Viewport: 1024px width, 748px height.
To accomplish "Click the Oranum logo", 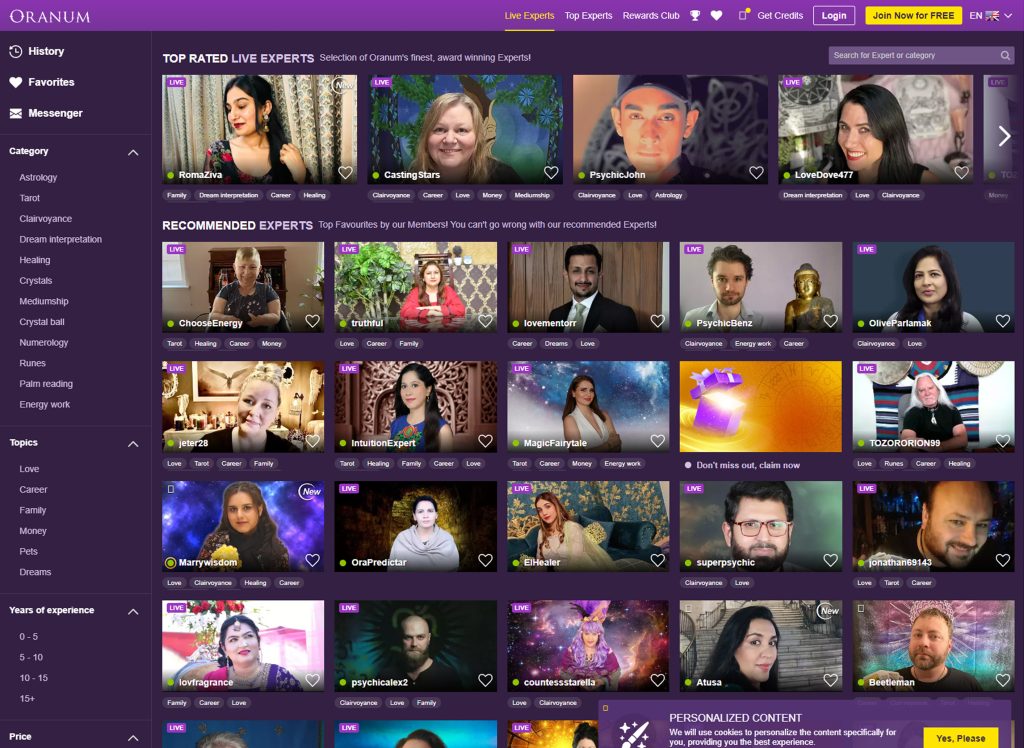I will [x=50, y=16].
